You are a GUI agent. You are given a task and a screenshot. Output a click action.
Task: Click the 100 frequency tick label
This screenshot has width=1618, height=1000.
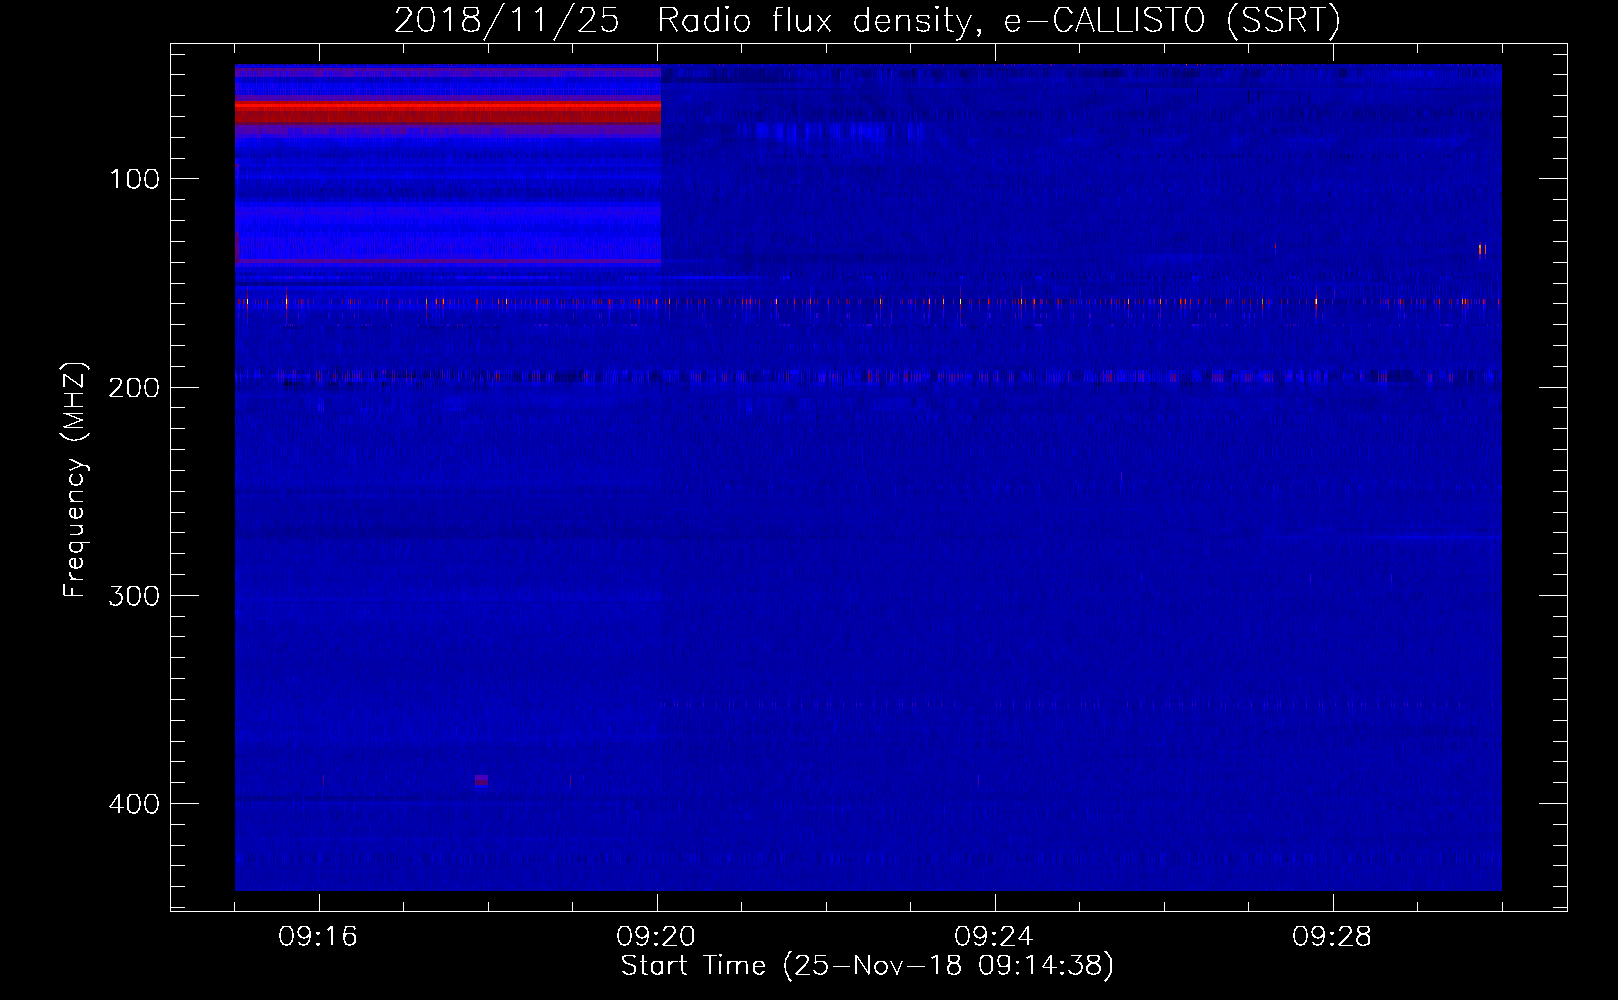(x=134, y=179)
